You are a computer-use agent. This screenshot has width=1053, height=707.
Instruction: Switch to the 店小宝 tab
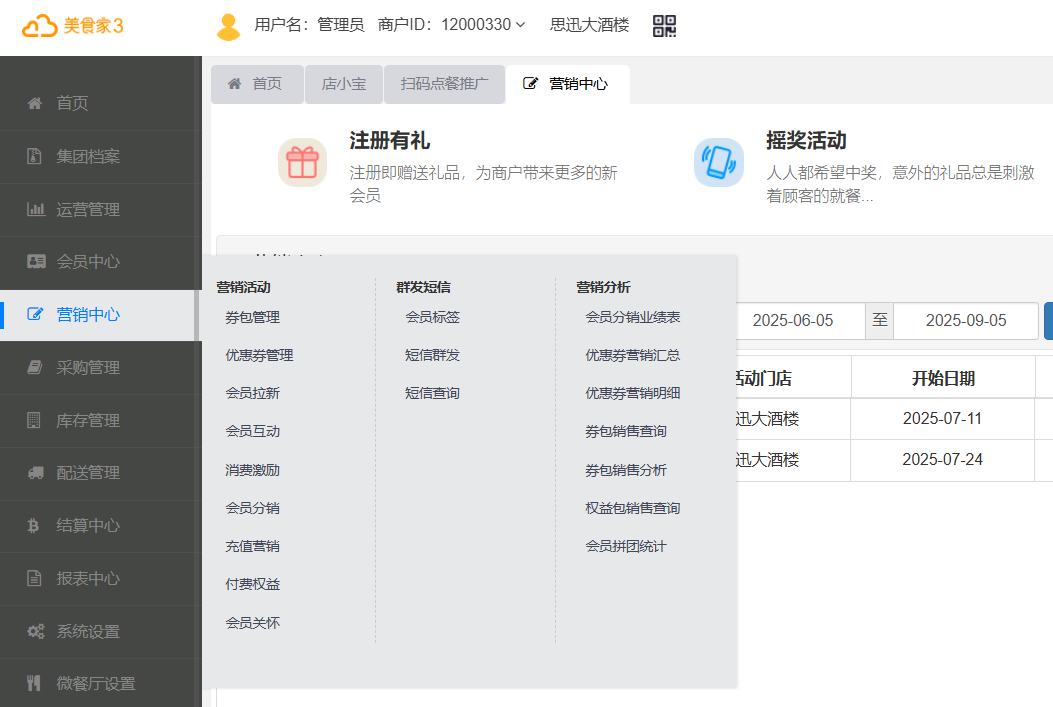pos(343,84)
